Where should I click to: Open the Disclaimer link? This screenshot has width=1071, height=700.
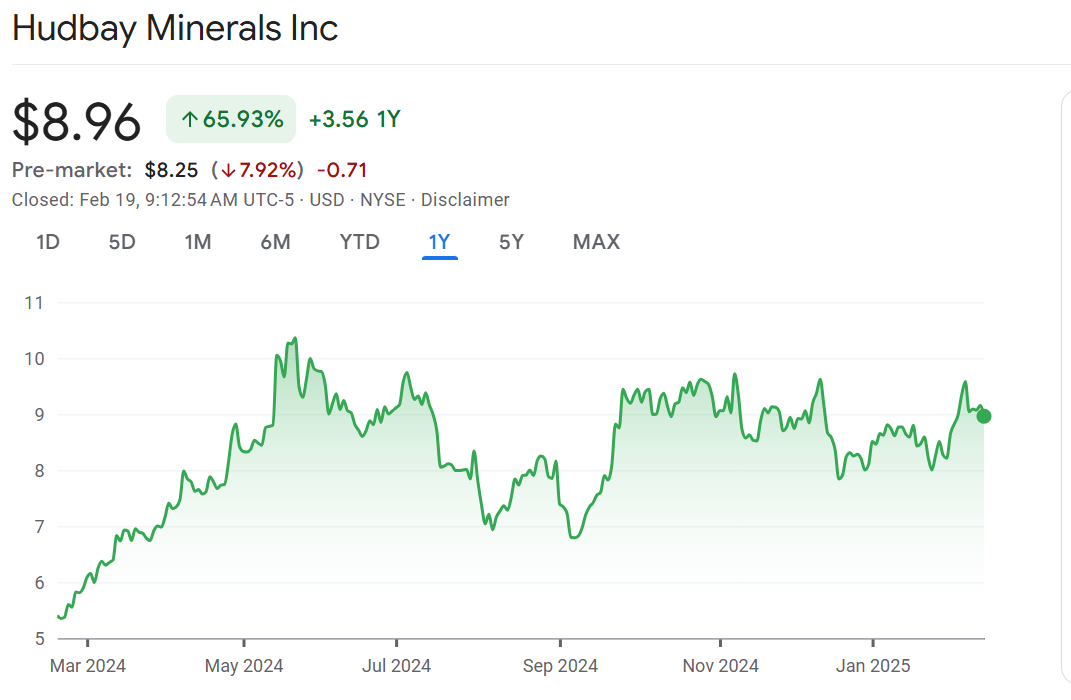pyautogui.click(x=465, y=200)
